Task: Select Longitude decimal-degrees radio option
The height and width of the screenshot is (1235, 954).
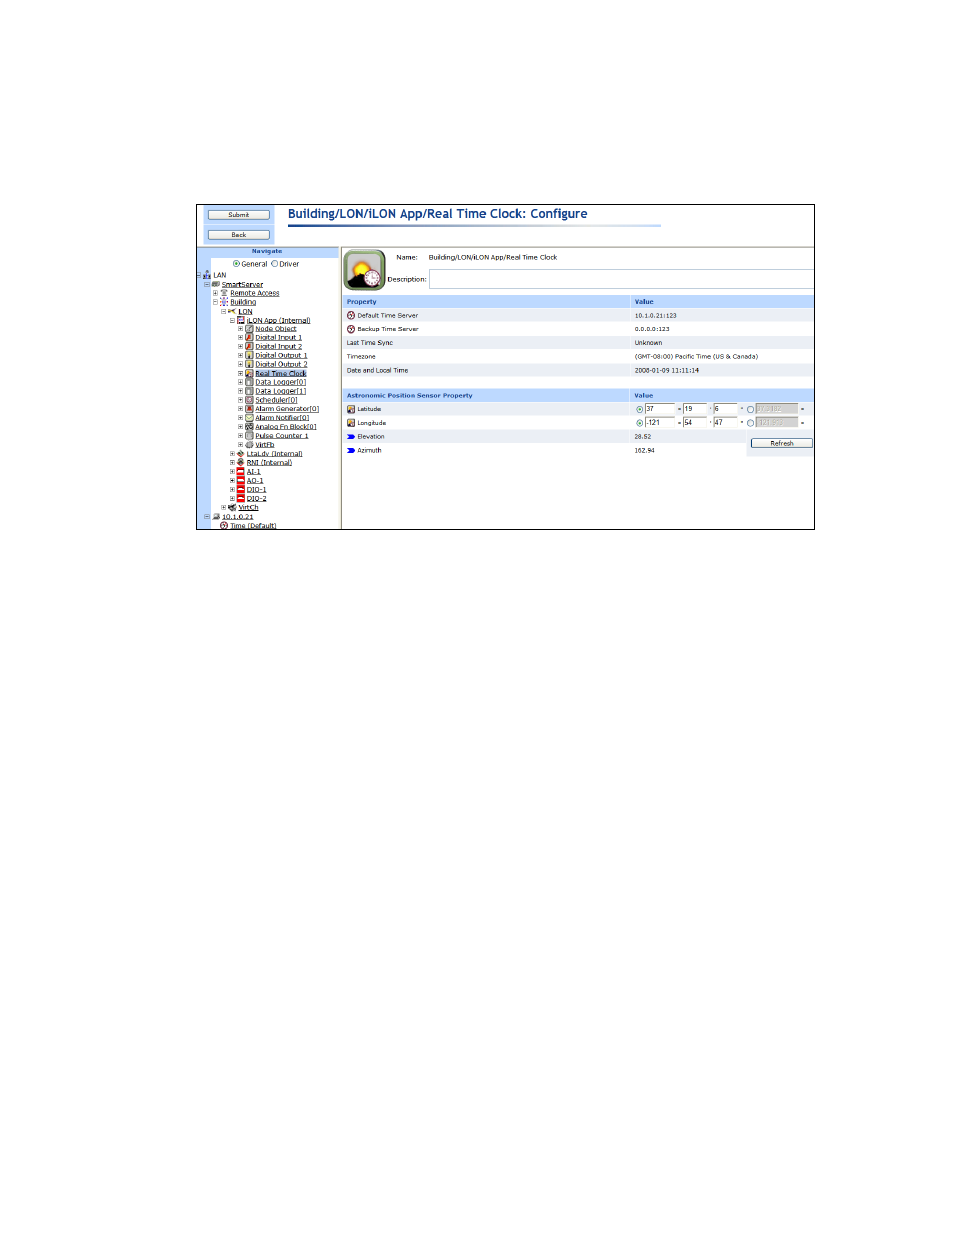Action: (x=750, y=423)
